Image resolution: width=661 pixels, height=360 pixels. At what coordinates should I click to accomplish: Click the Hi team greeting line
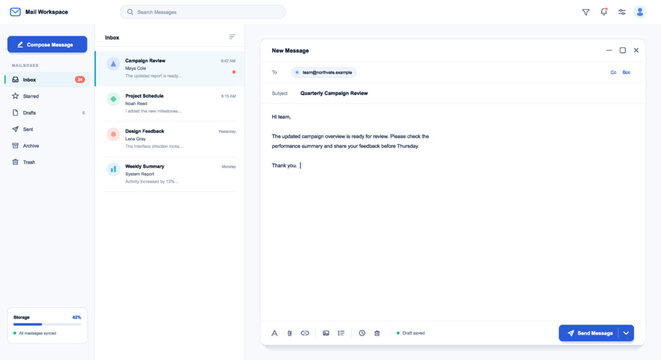281,117
